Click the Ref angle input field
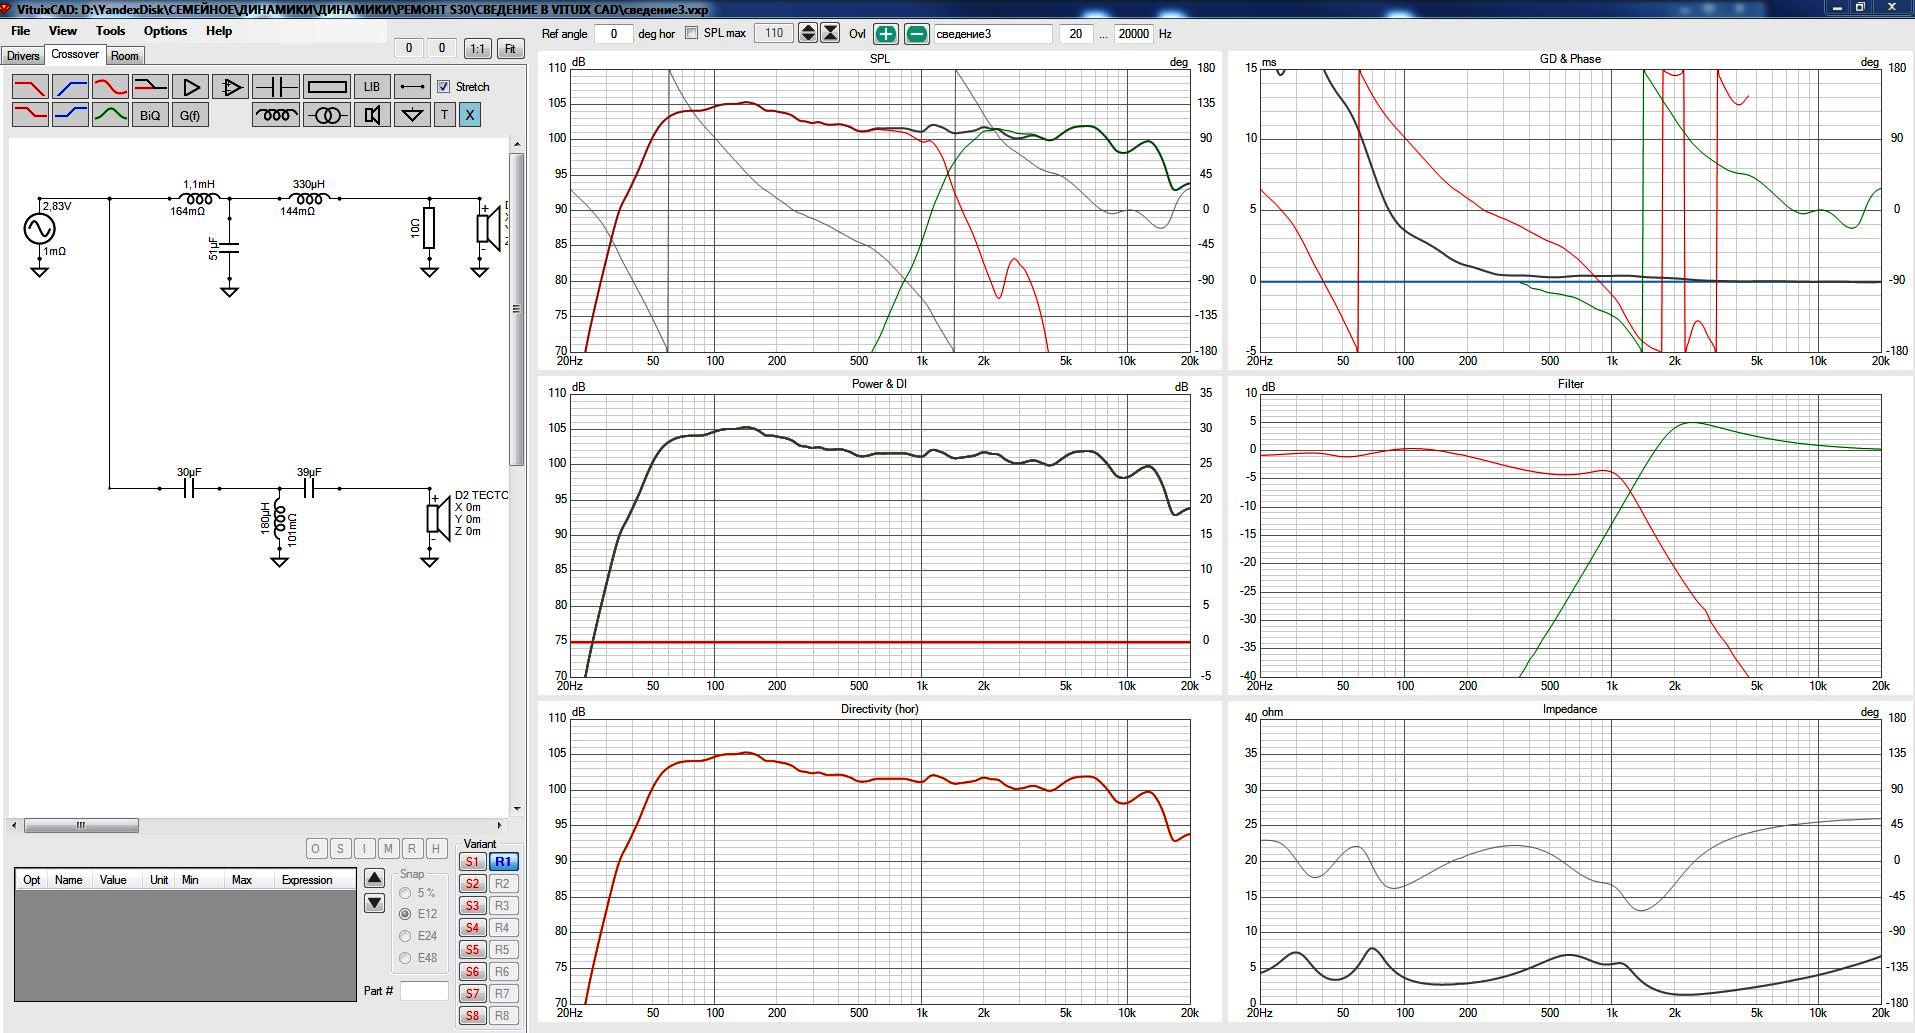 (613, 34)
